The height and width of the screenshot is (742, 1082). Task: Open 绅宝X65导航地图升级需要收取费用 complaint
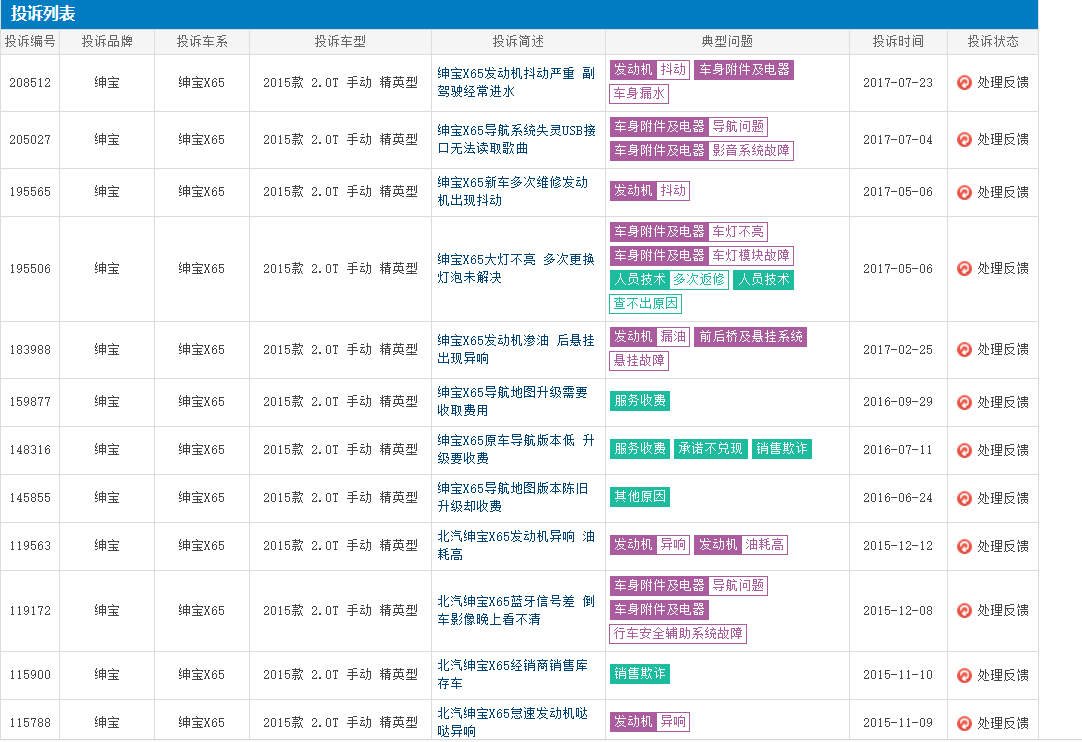[513, 401]
